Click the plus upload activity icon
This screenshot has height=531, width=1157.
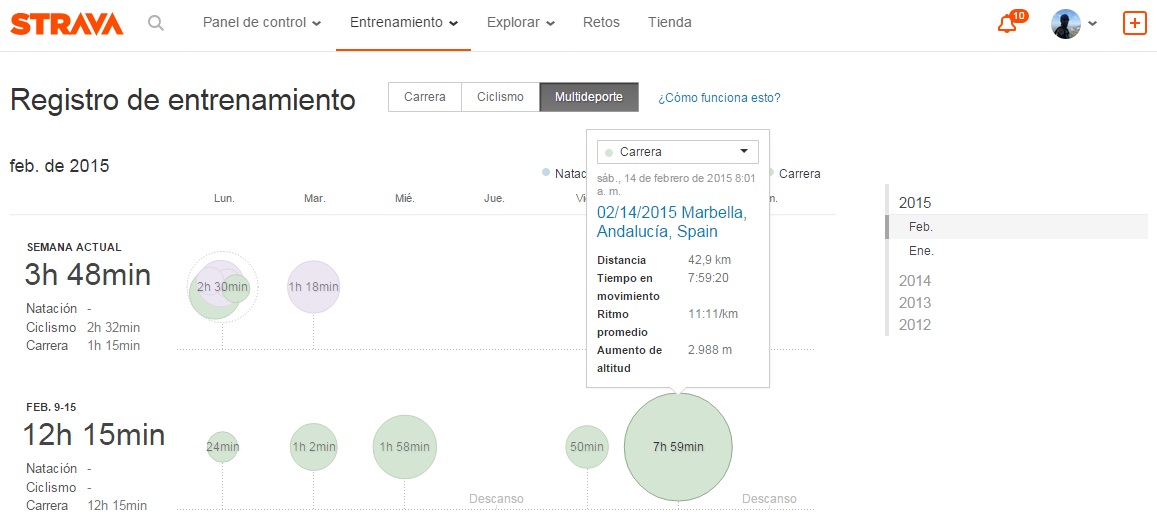point(1134,24)
